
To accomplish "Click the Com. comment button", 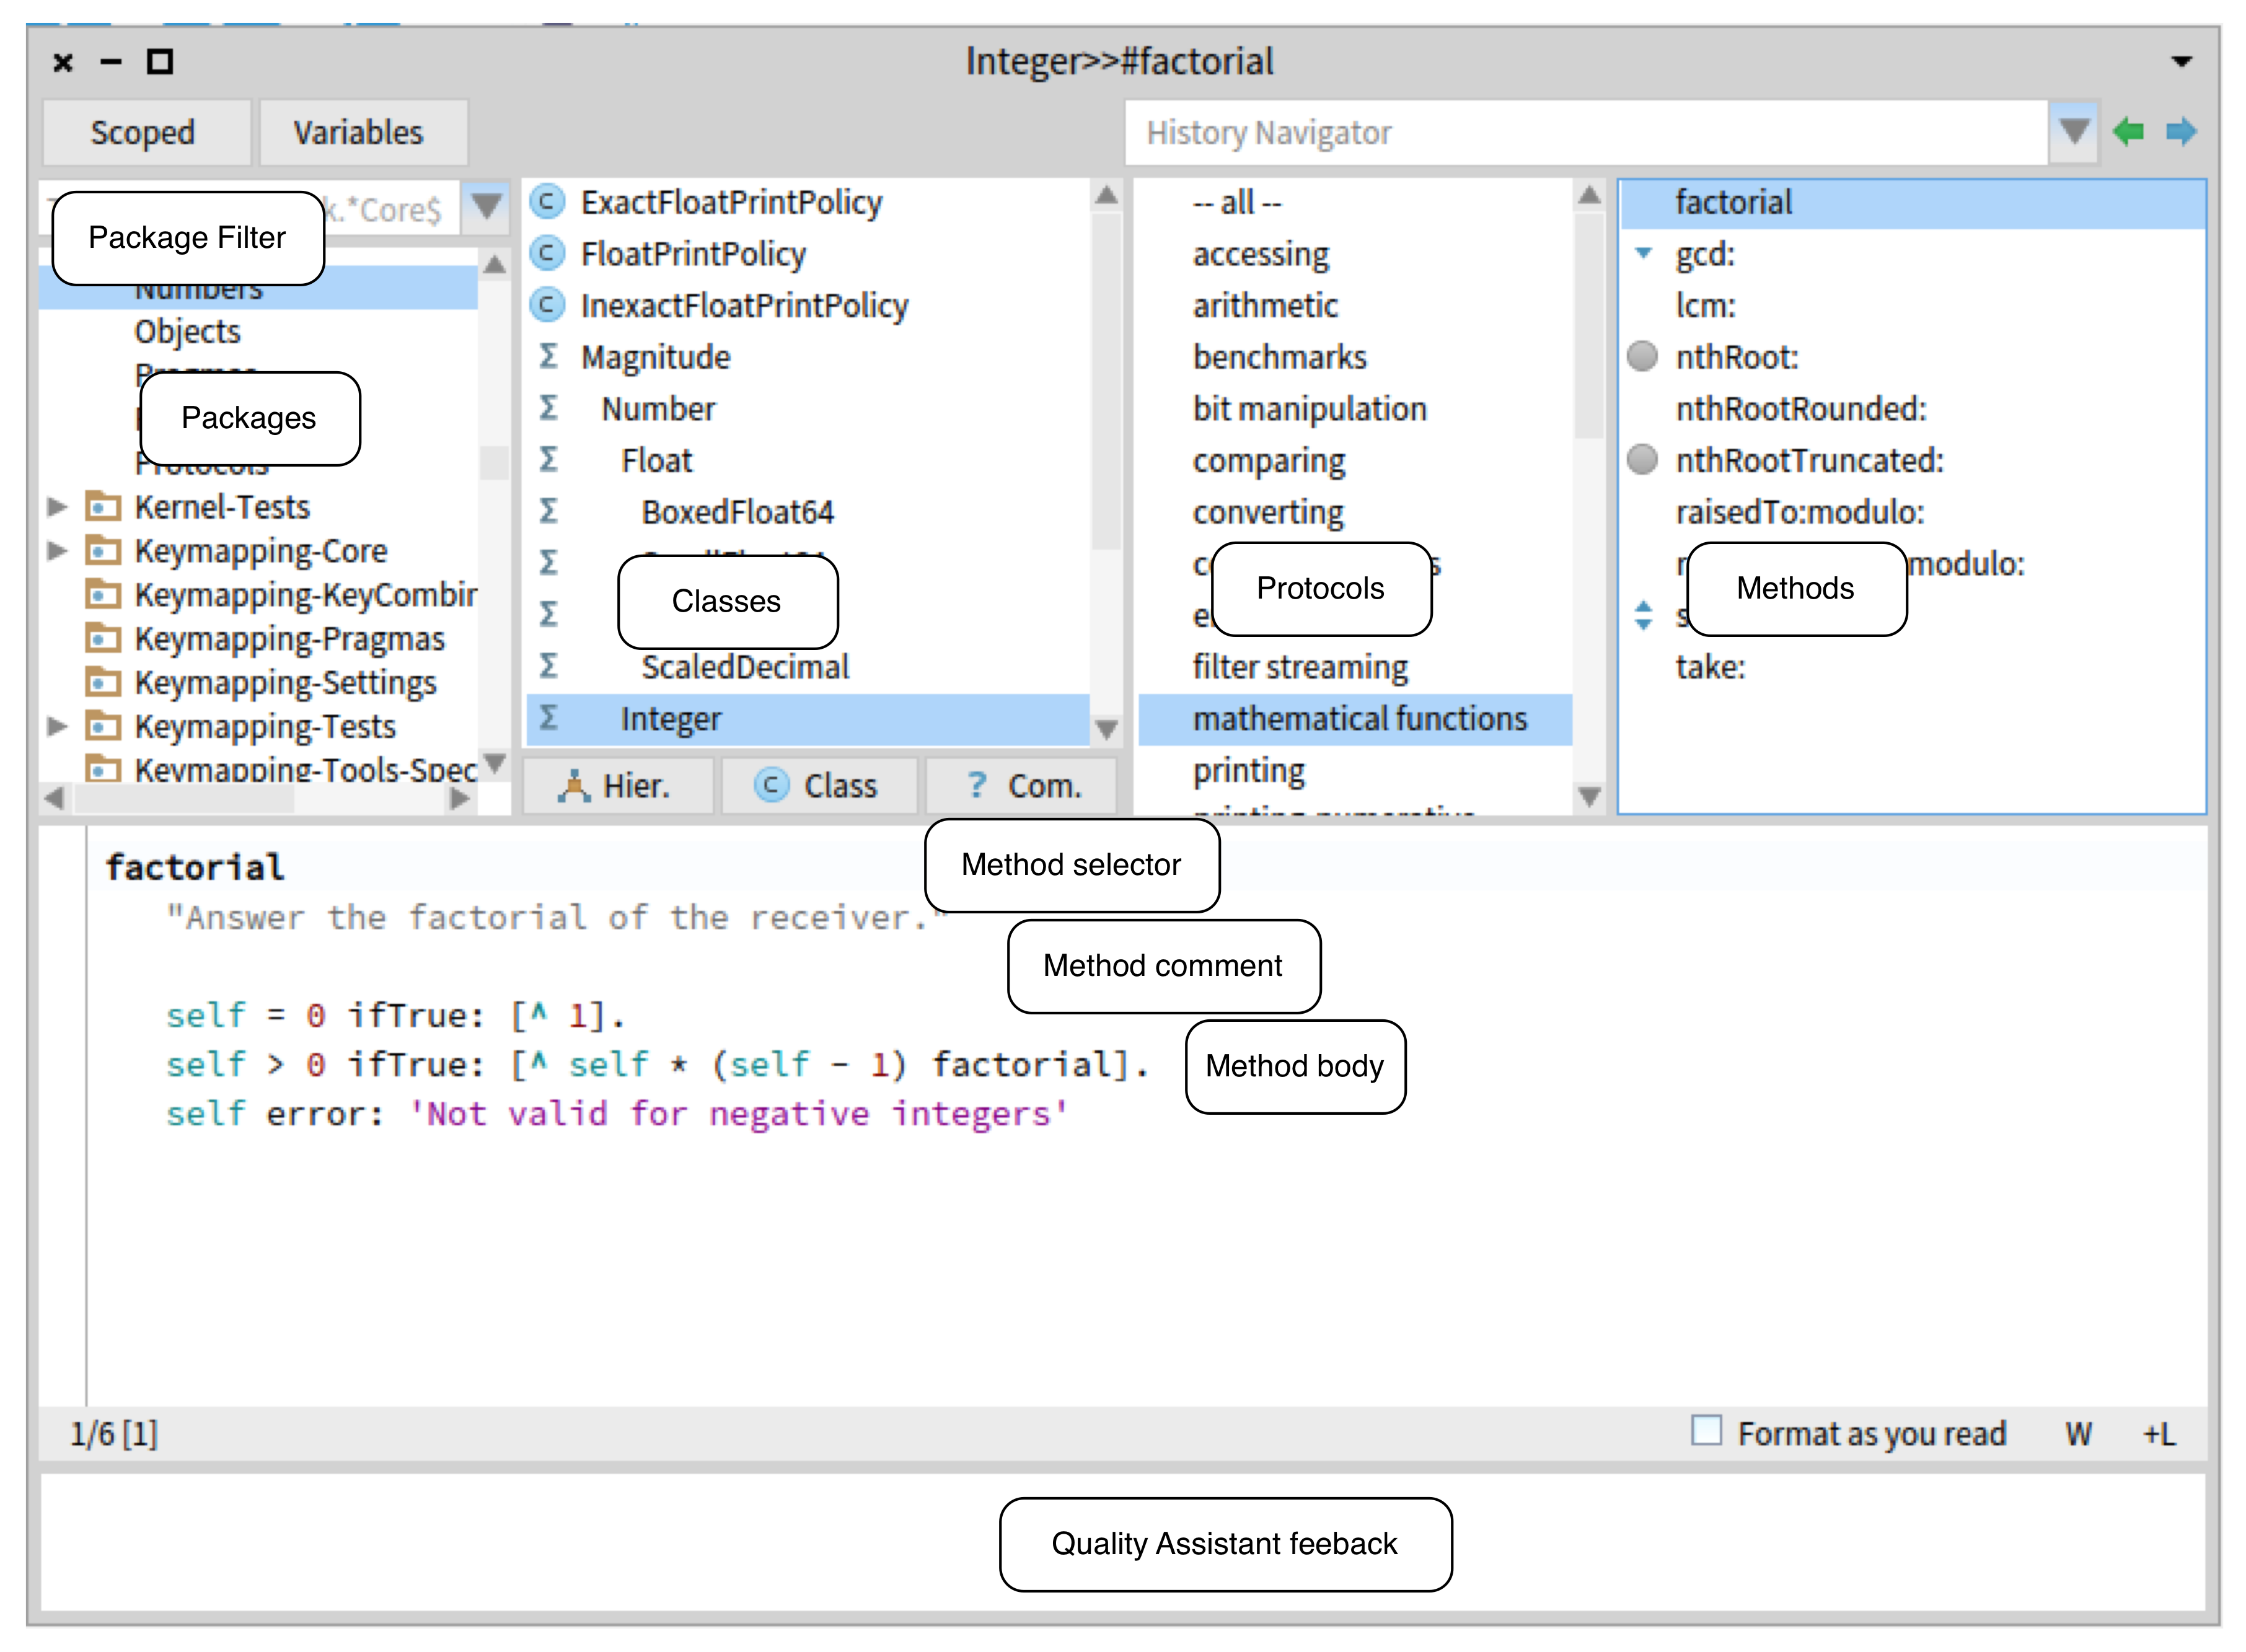I will coord(1021,786).
